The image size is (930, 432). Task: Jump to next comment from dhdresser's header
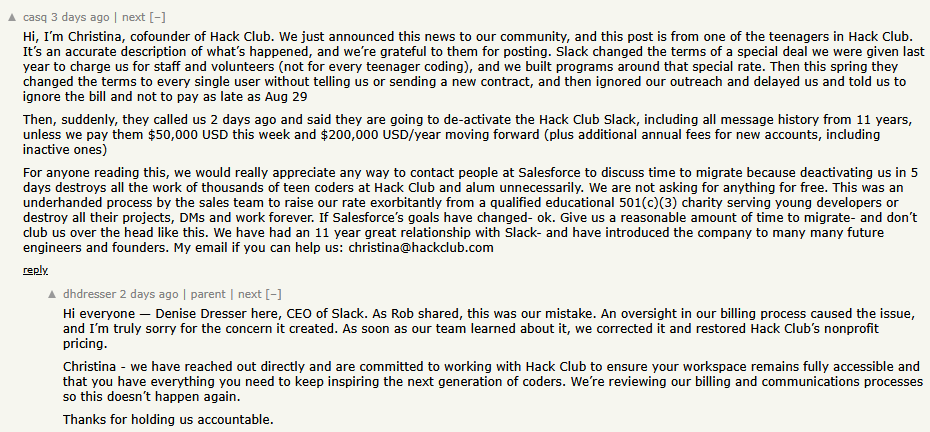249,294
